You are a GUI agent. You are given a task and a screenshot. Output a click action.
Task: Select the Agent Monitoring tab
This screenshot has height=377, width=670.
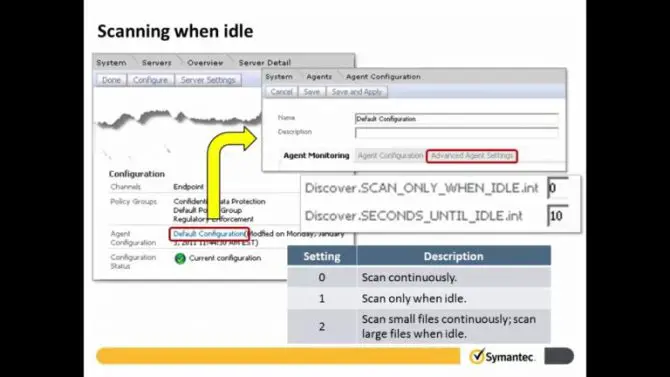click(316, 156)
